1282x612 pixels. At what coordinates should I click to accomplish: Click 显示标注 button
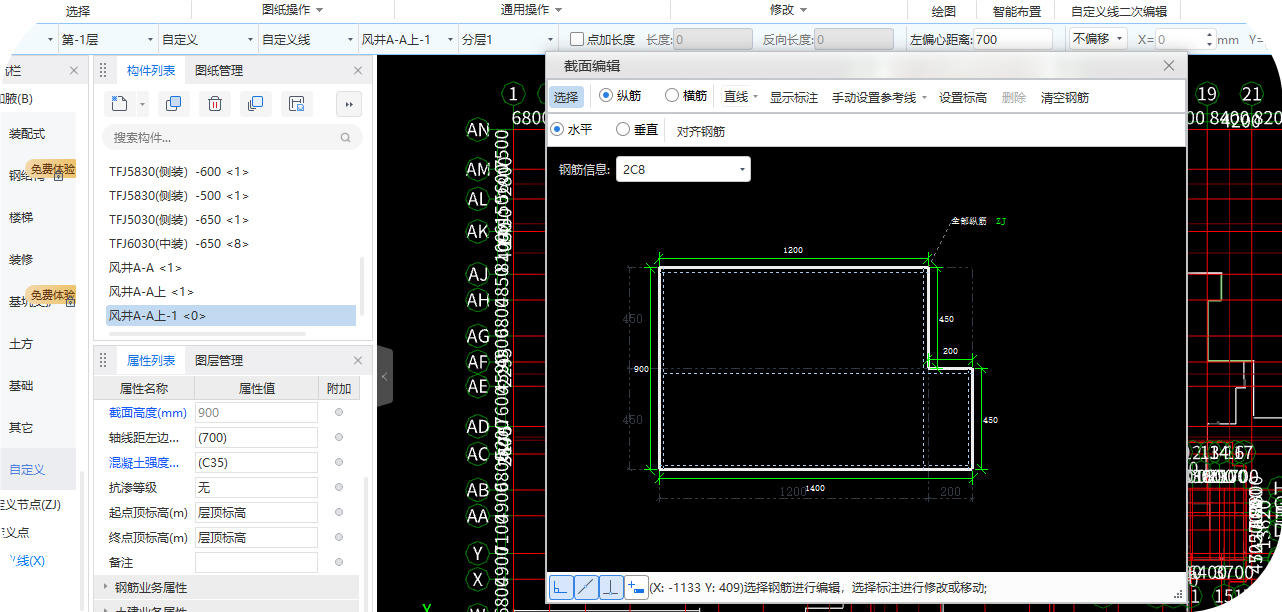(794, 97)
